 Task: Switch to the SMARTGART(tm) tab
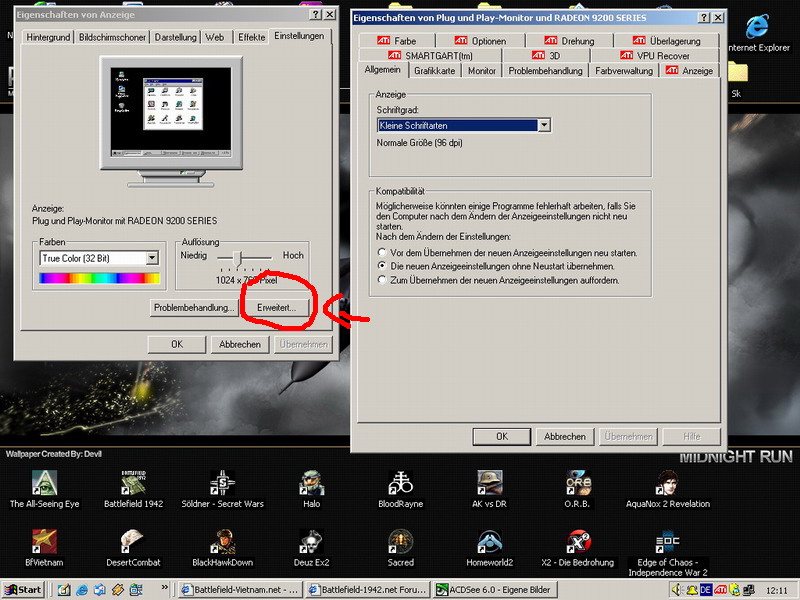431,56
